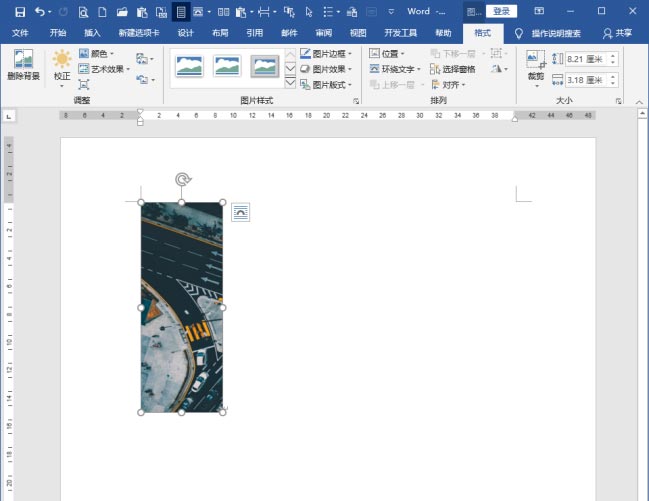649x501 pixels.
Task: Click the Share (共享) button
Action: click(618, 33)
